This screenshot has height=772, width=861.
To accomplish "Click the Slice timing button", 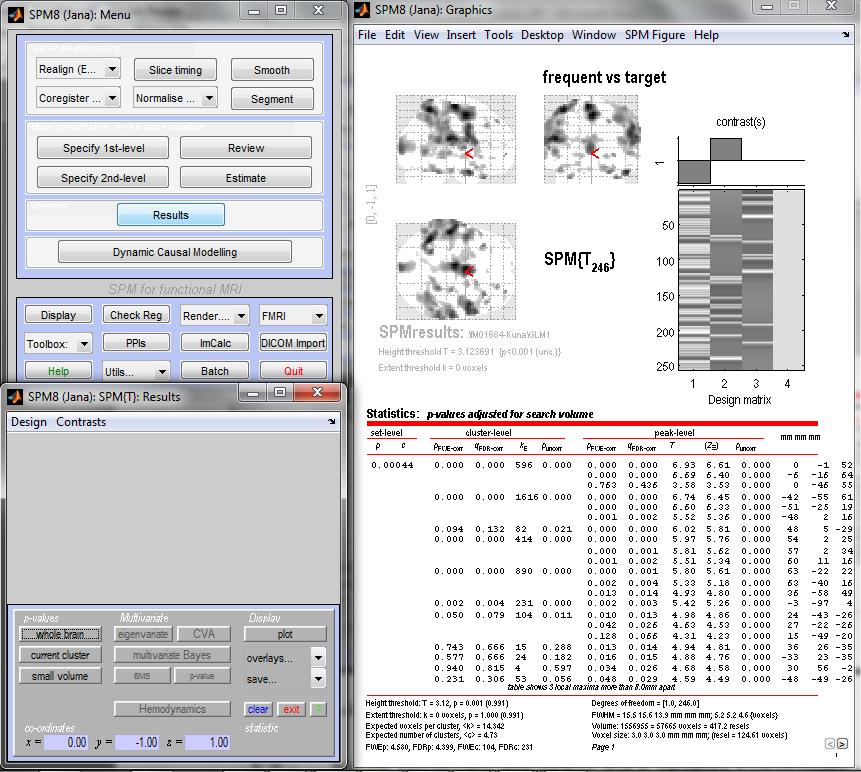I will pyautogui.click(x=175, y=70).
